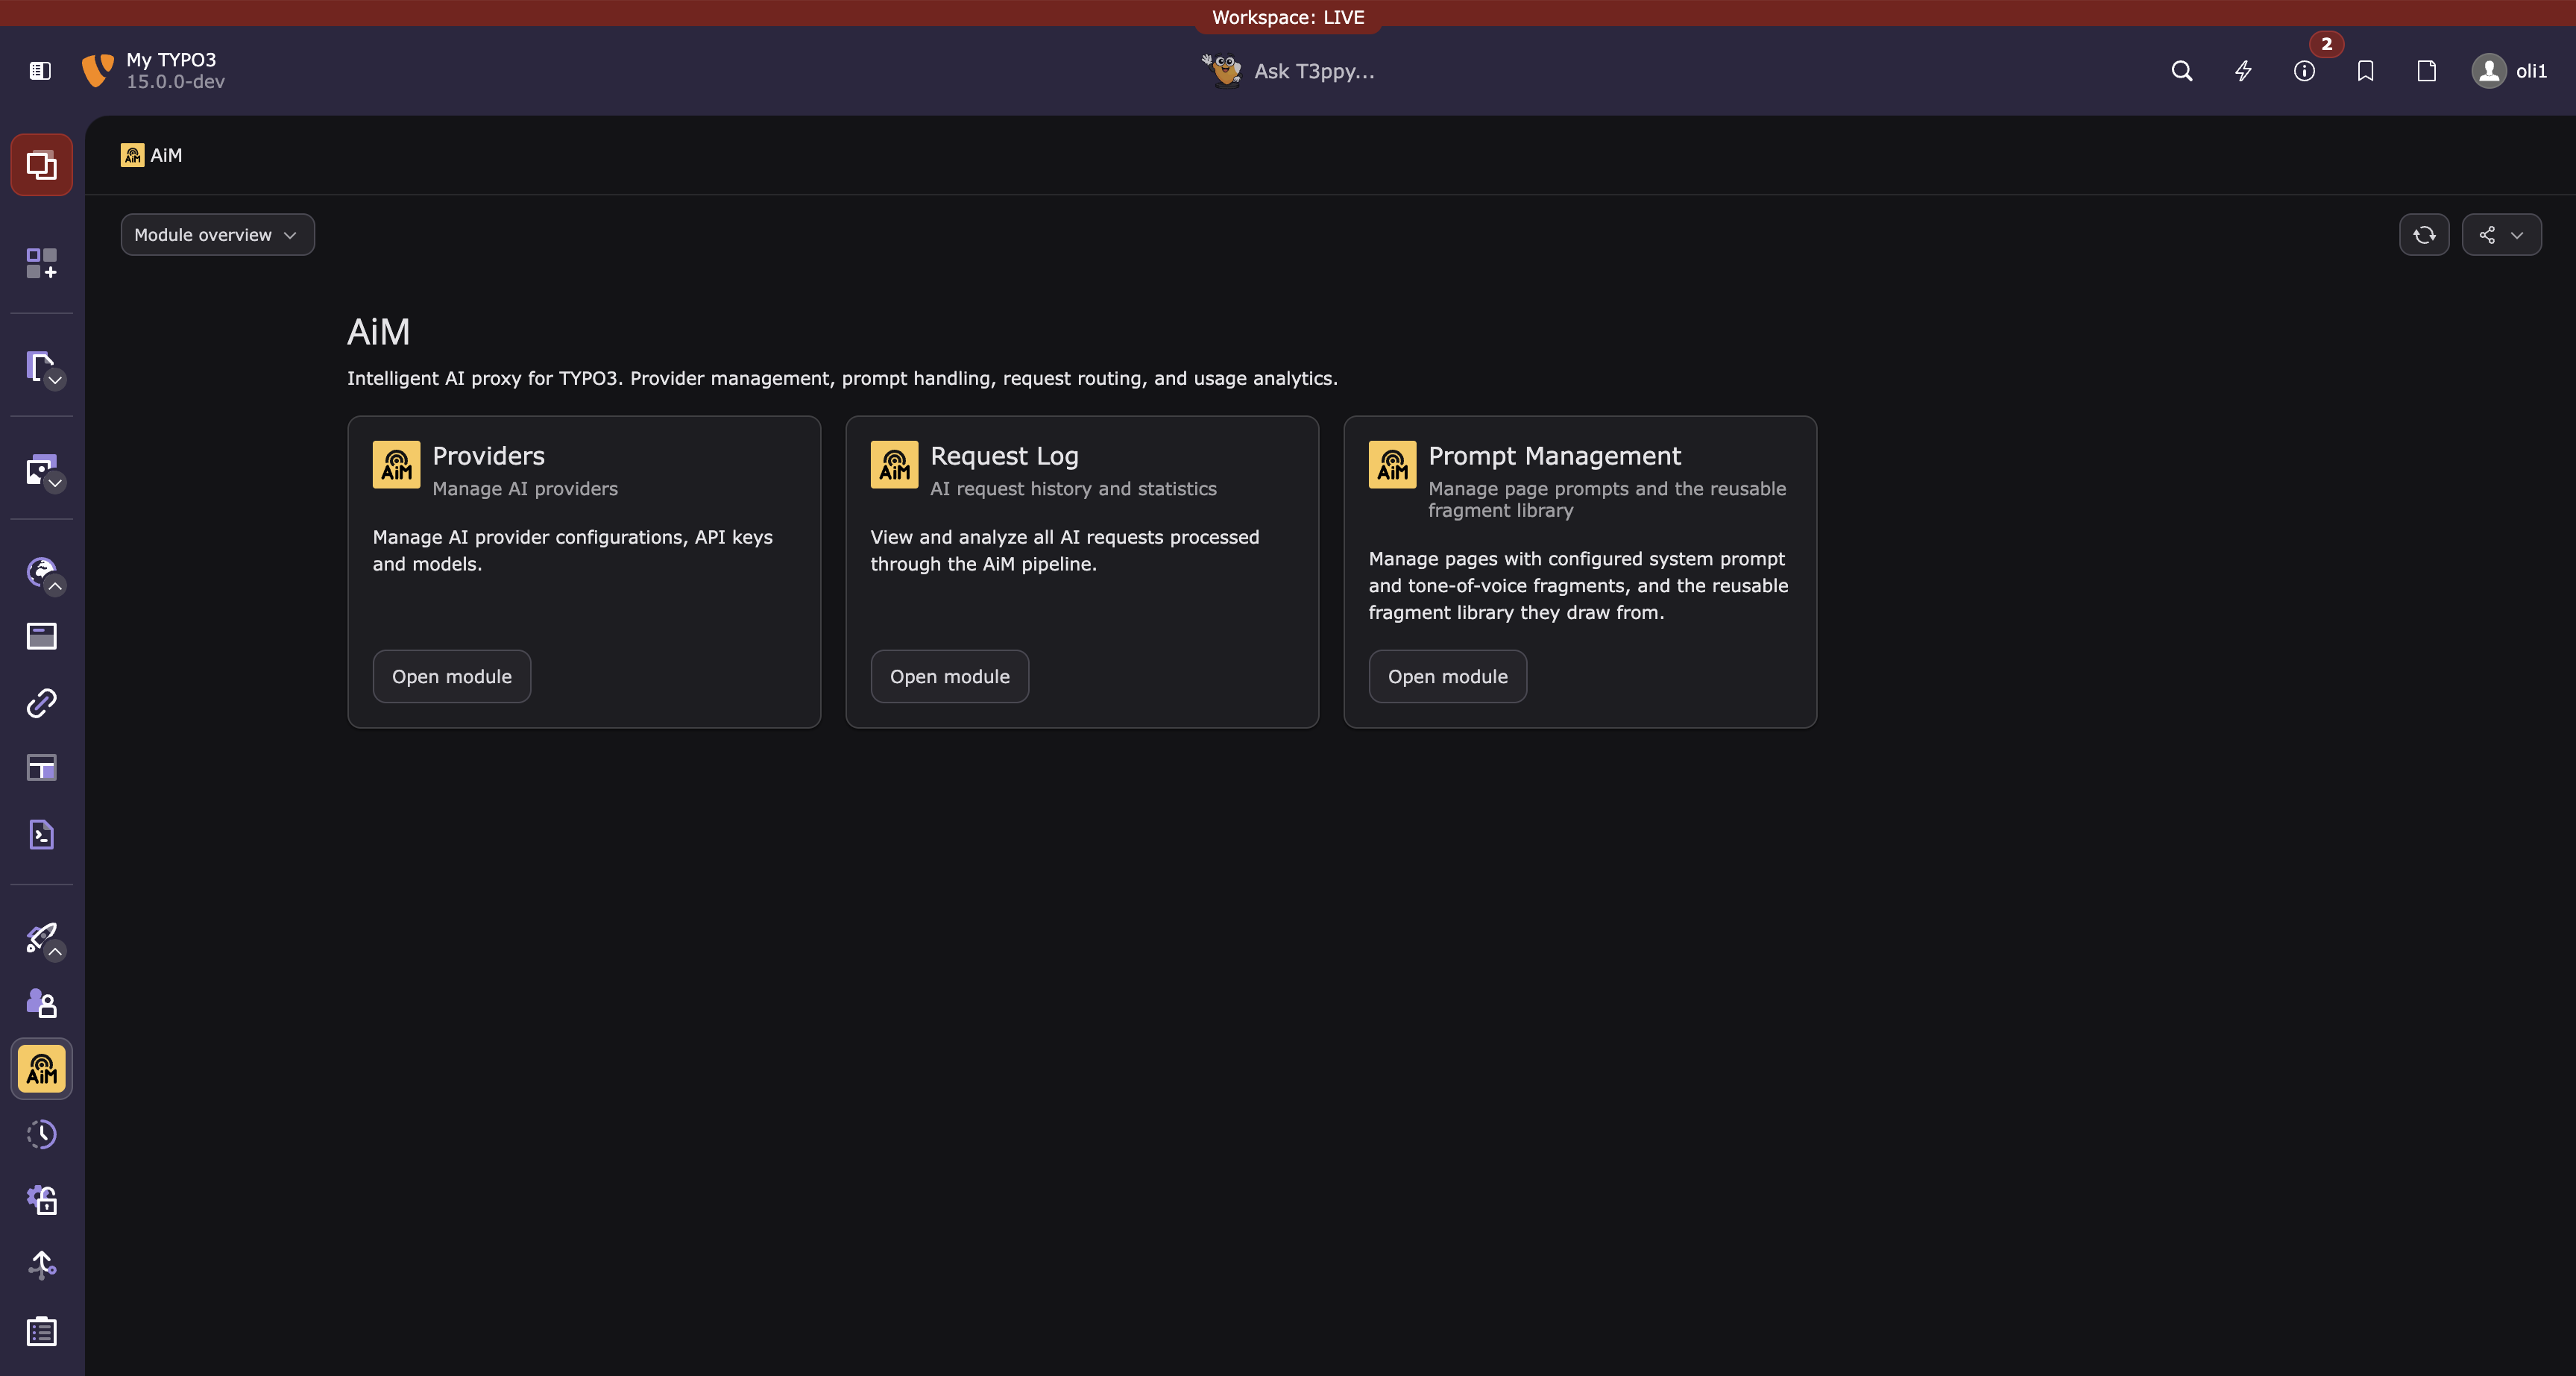
Task: Open the Dashboard module icon
Action: [x=41, y=263]
